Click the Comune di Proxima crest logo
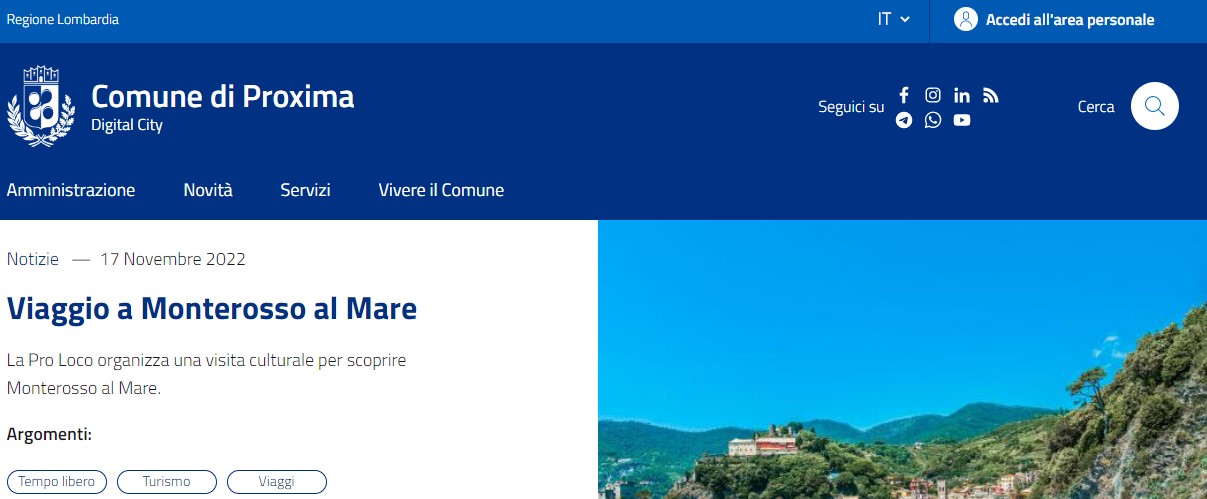 41,106
